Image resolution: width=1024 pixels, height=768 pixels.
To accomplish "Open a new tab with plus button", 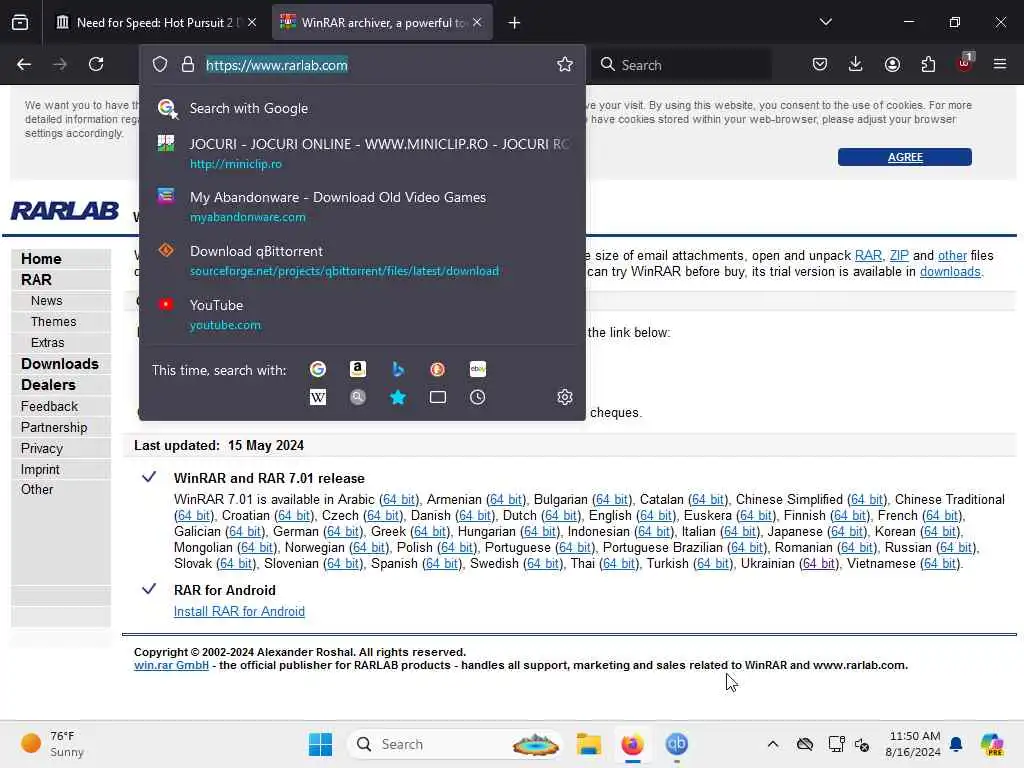I will [514, 23].
